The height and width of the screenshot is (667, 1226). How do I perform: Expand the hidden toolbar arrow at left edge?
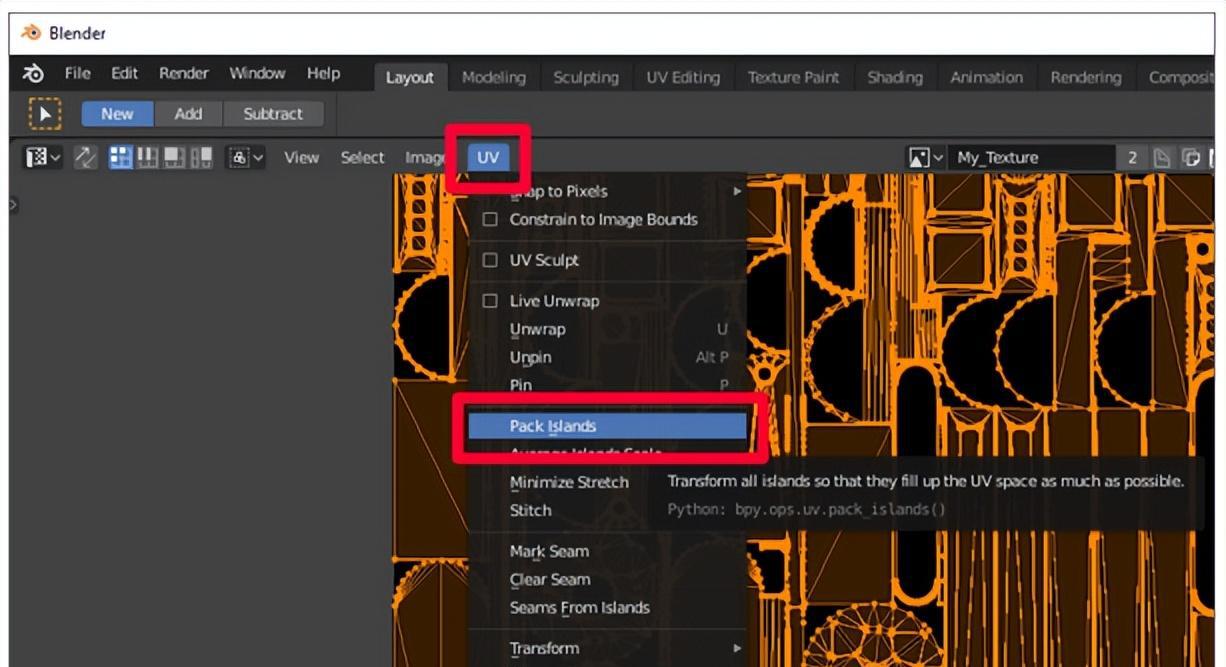[12, 205]
